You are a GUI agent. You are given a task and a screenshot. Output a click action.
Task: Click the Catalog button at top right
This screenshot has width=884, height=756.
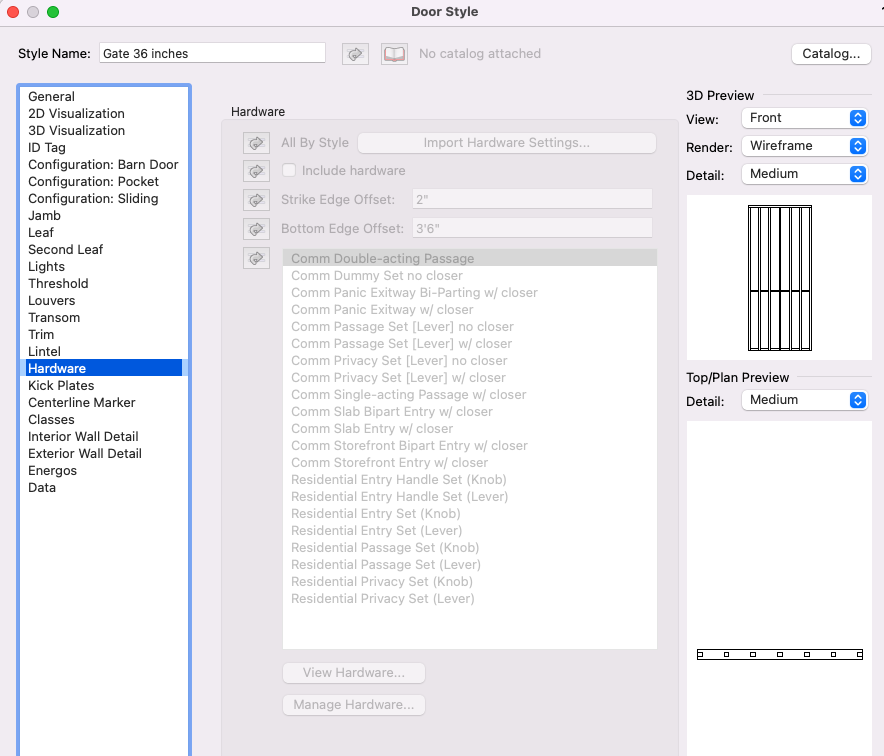click(x=831, y=53)
